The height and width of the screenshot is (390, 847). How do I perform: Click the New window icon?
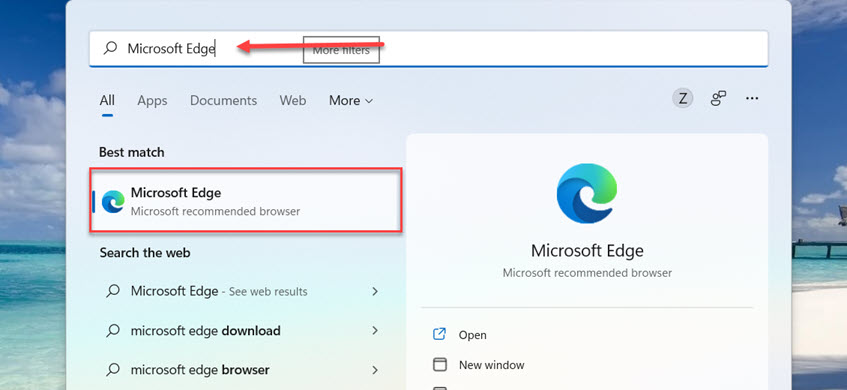(x=440, y=365)
